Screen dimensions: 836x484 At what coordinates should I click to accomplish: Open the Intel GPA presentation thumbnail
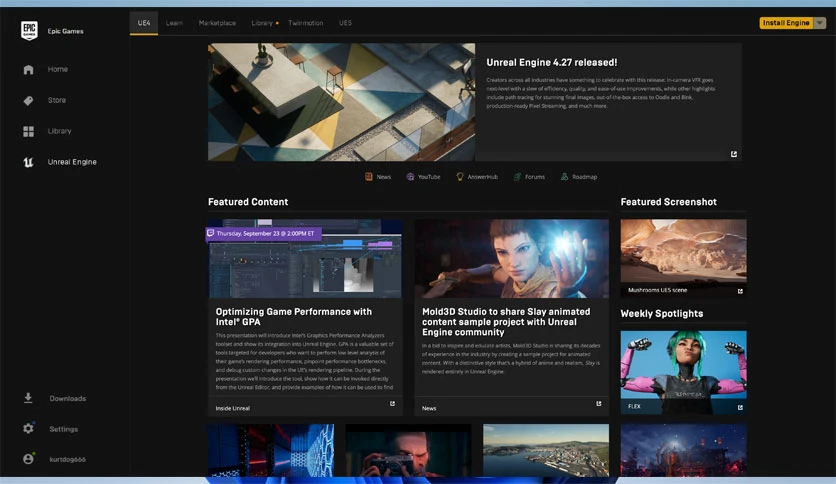305,259
